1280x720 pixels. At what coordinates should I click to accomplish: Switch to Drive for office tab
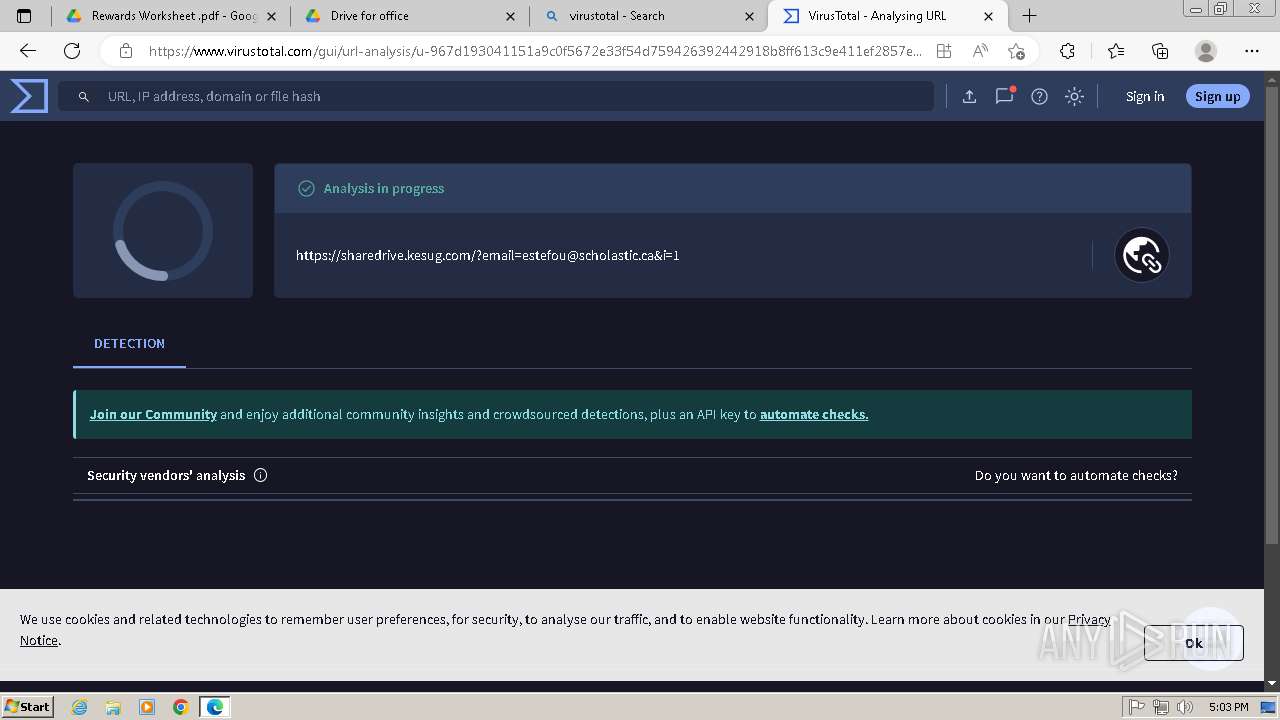click(410, 16)
